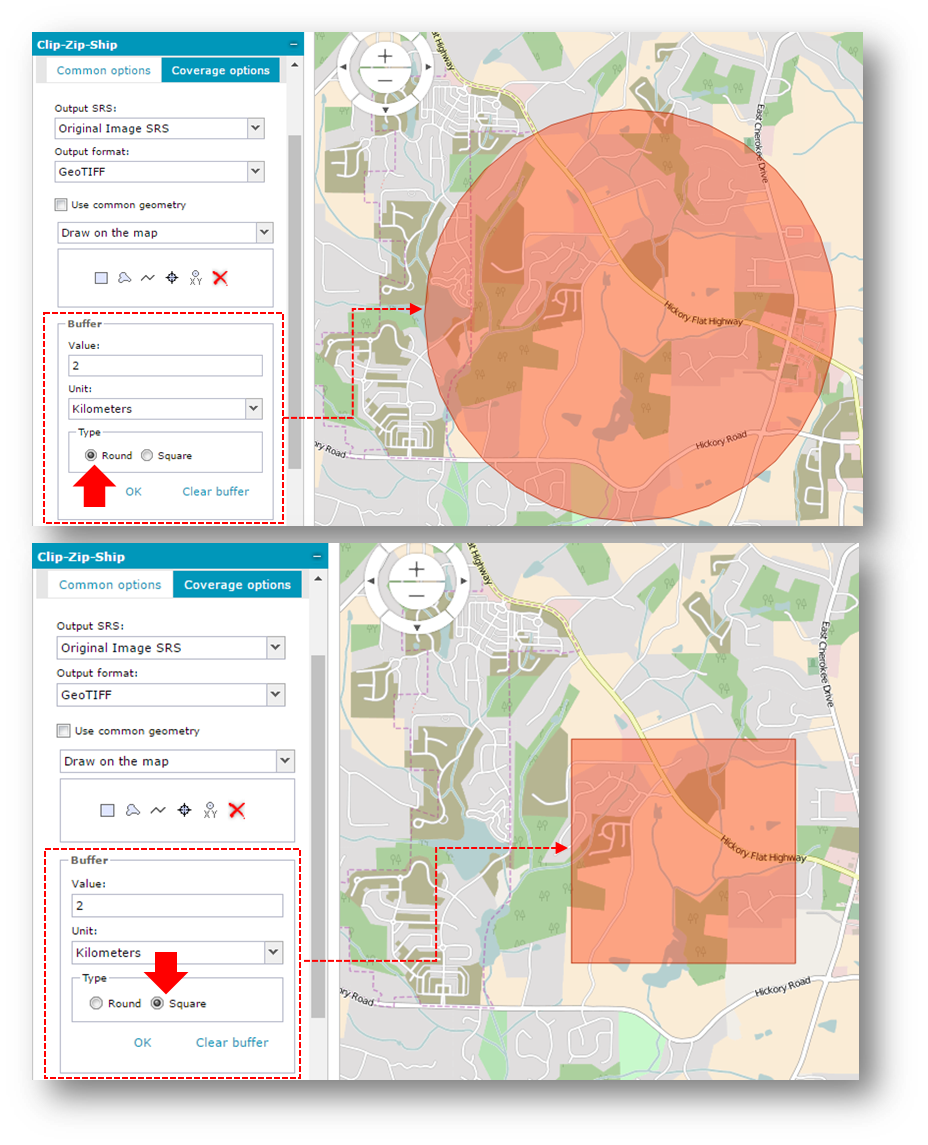Click red X delete geometry in square-buffer panel
Viewport: 928px width, 1145px height.
point(237,810)
